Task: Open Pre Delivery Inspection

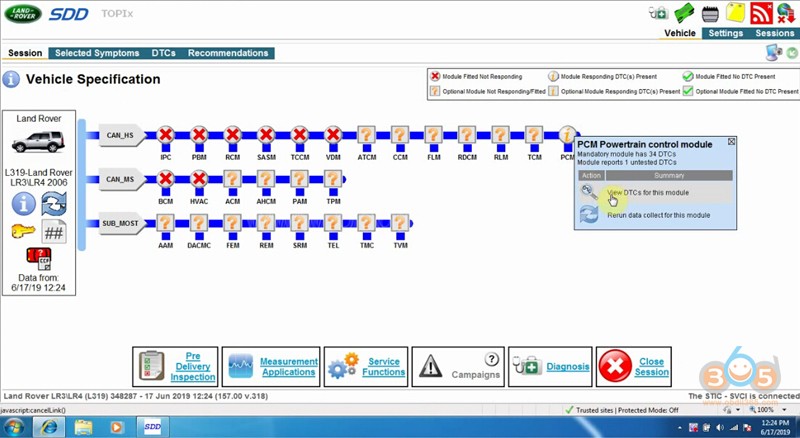Action: click(x=175, y=367)
